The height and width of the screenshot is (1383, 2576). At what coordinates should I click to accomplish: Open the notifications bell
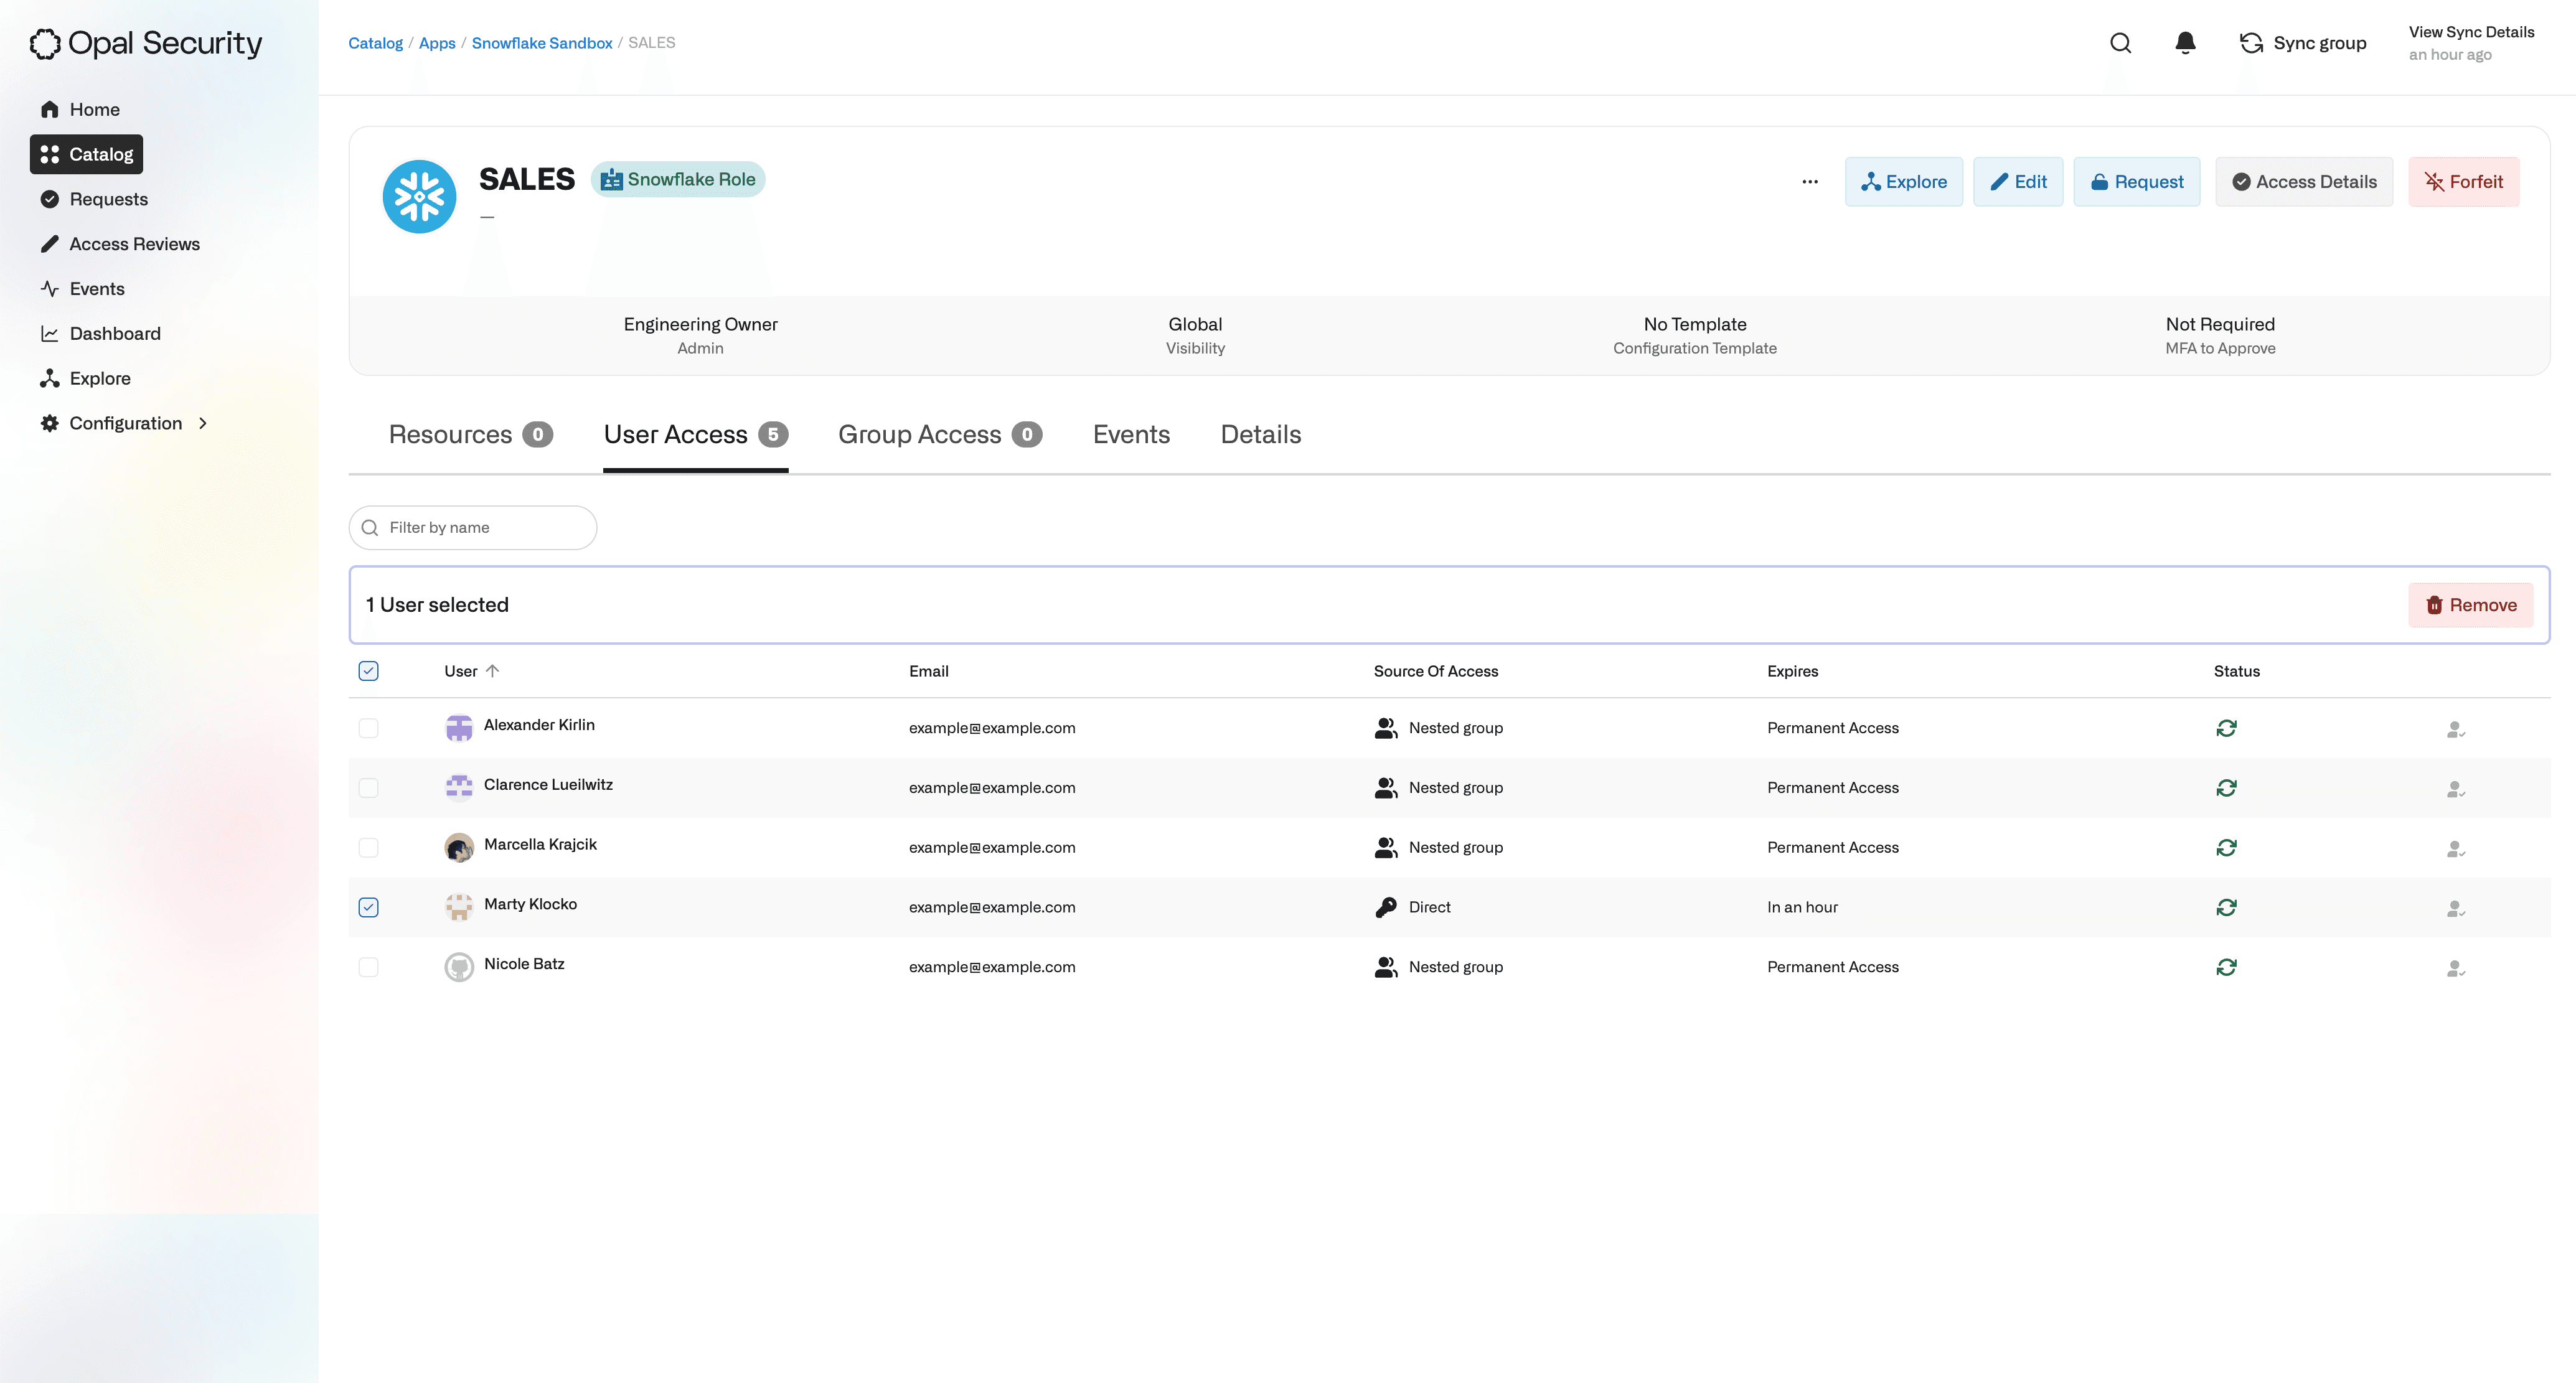pyautogui.click(x=2185, y=43)
